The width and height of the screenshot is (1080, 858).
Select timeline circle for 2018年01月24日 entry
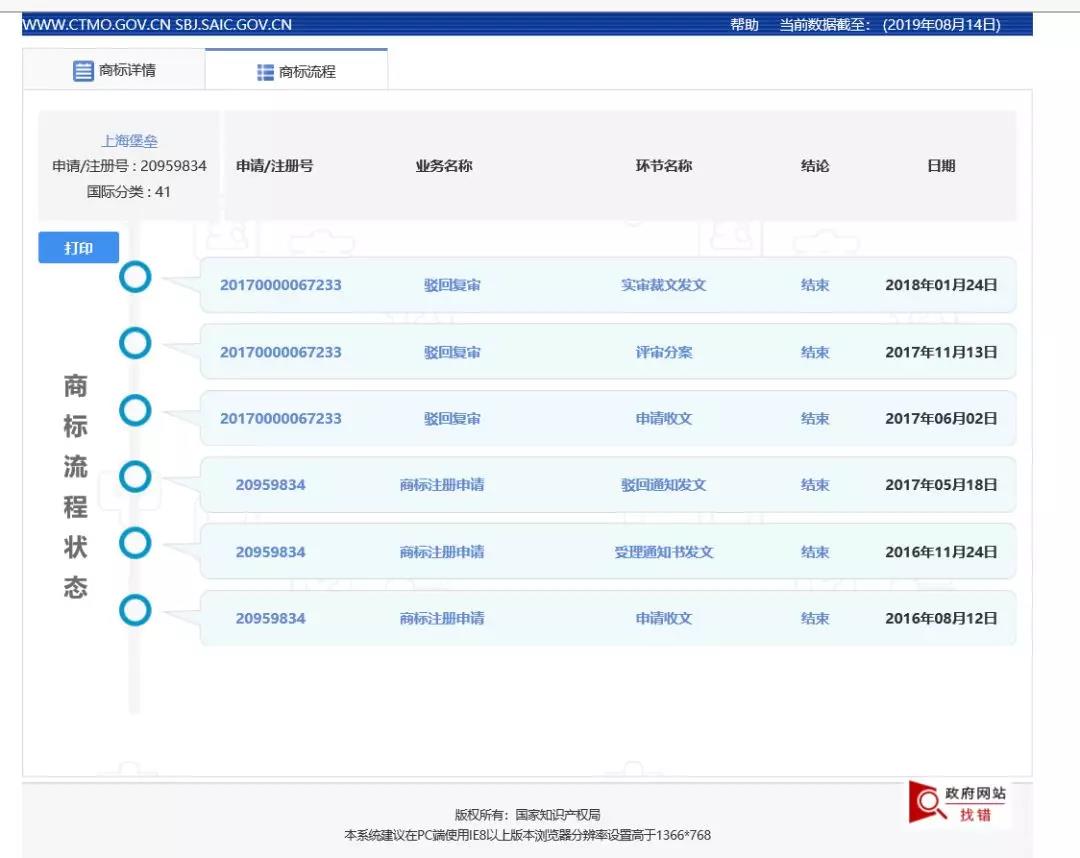pyautogui.click(x=135, y=277)
